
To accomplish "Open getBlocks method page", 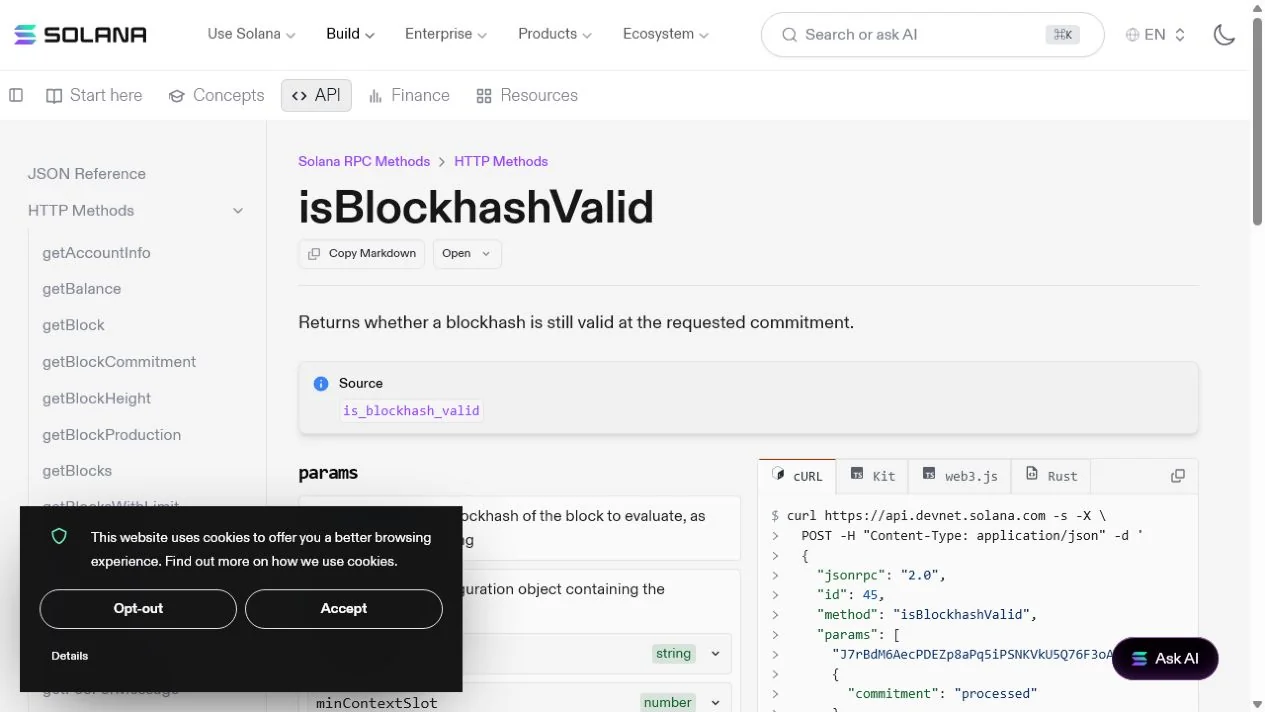I will pyautogui.click(x=77, y=471).
